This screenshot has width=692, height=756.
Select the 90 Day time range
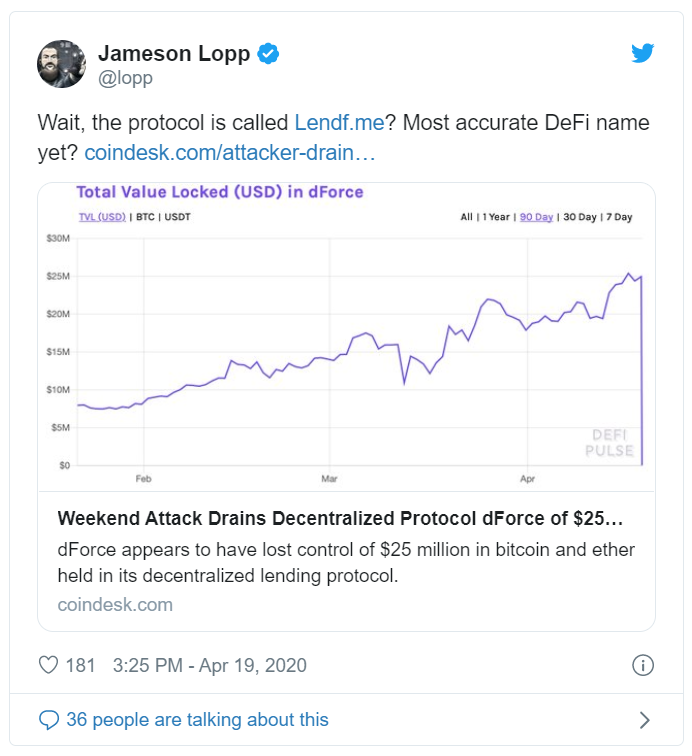(x=535, y=217)
